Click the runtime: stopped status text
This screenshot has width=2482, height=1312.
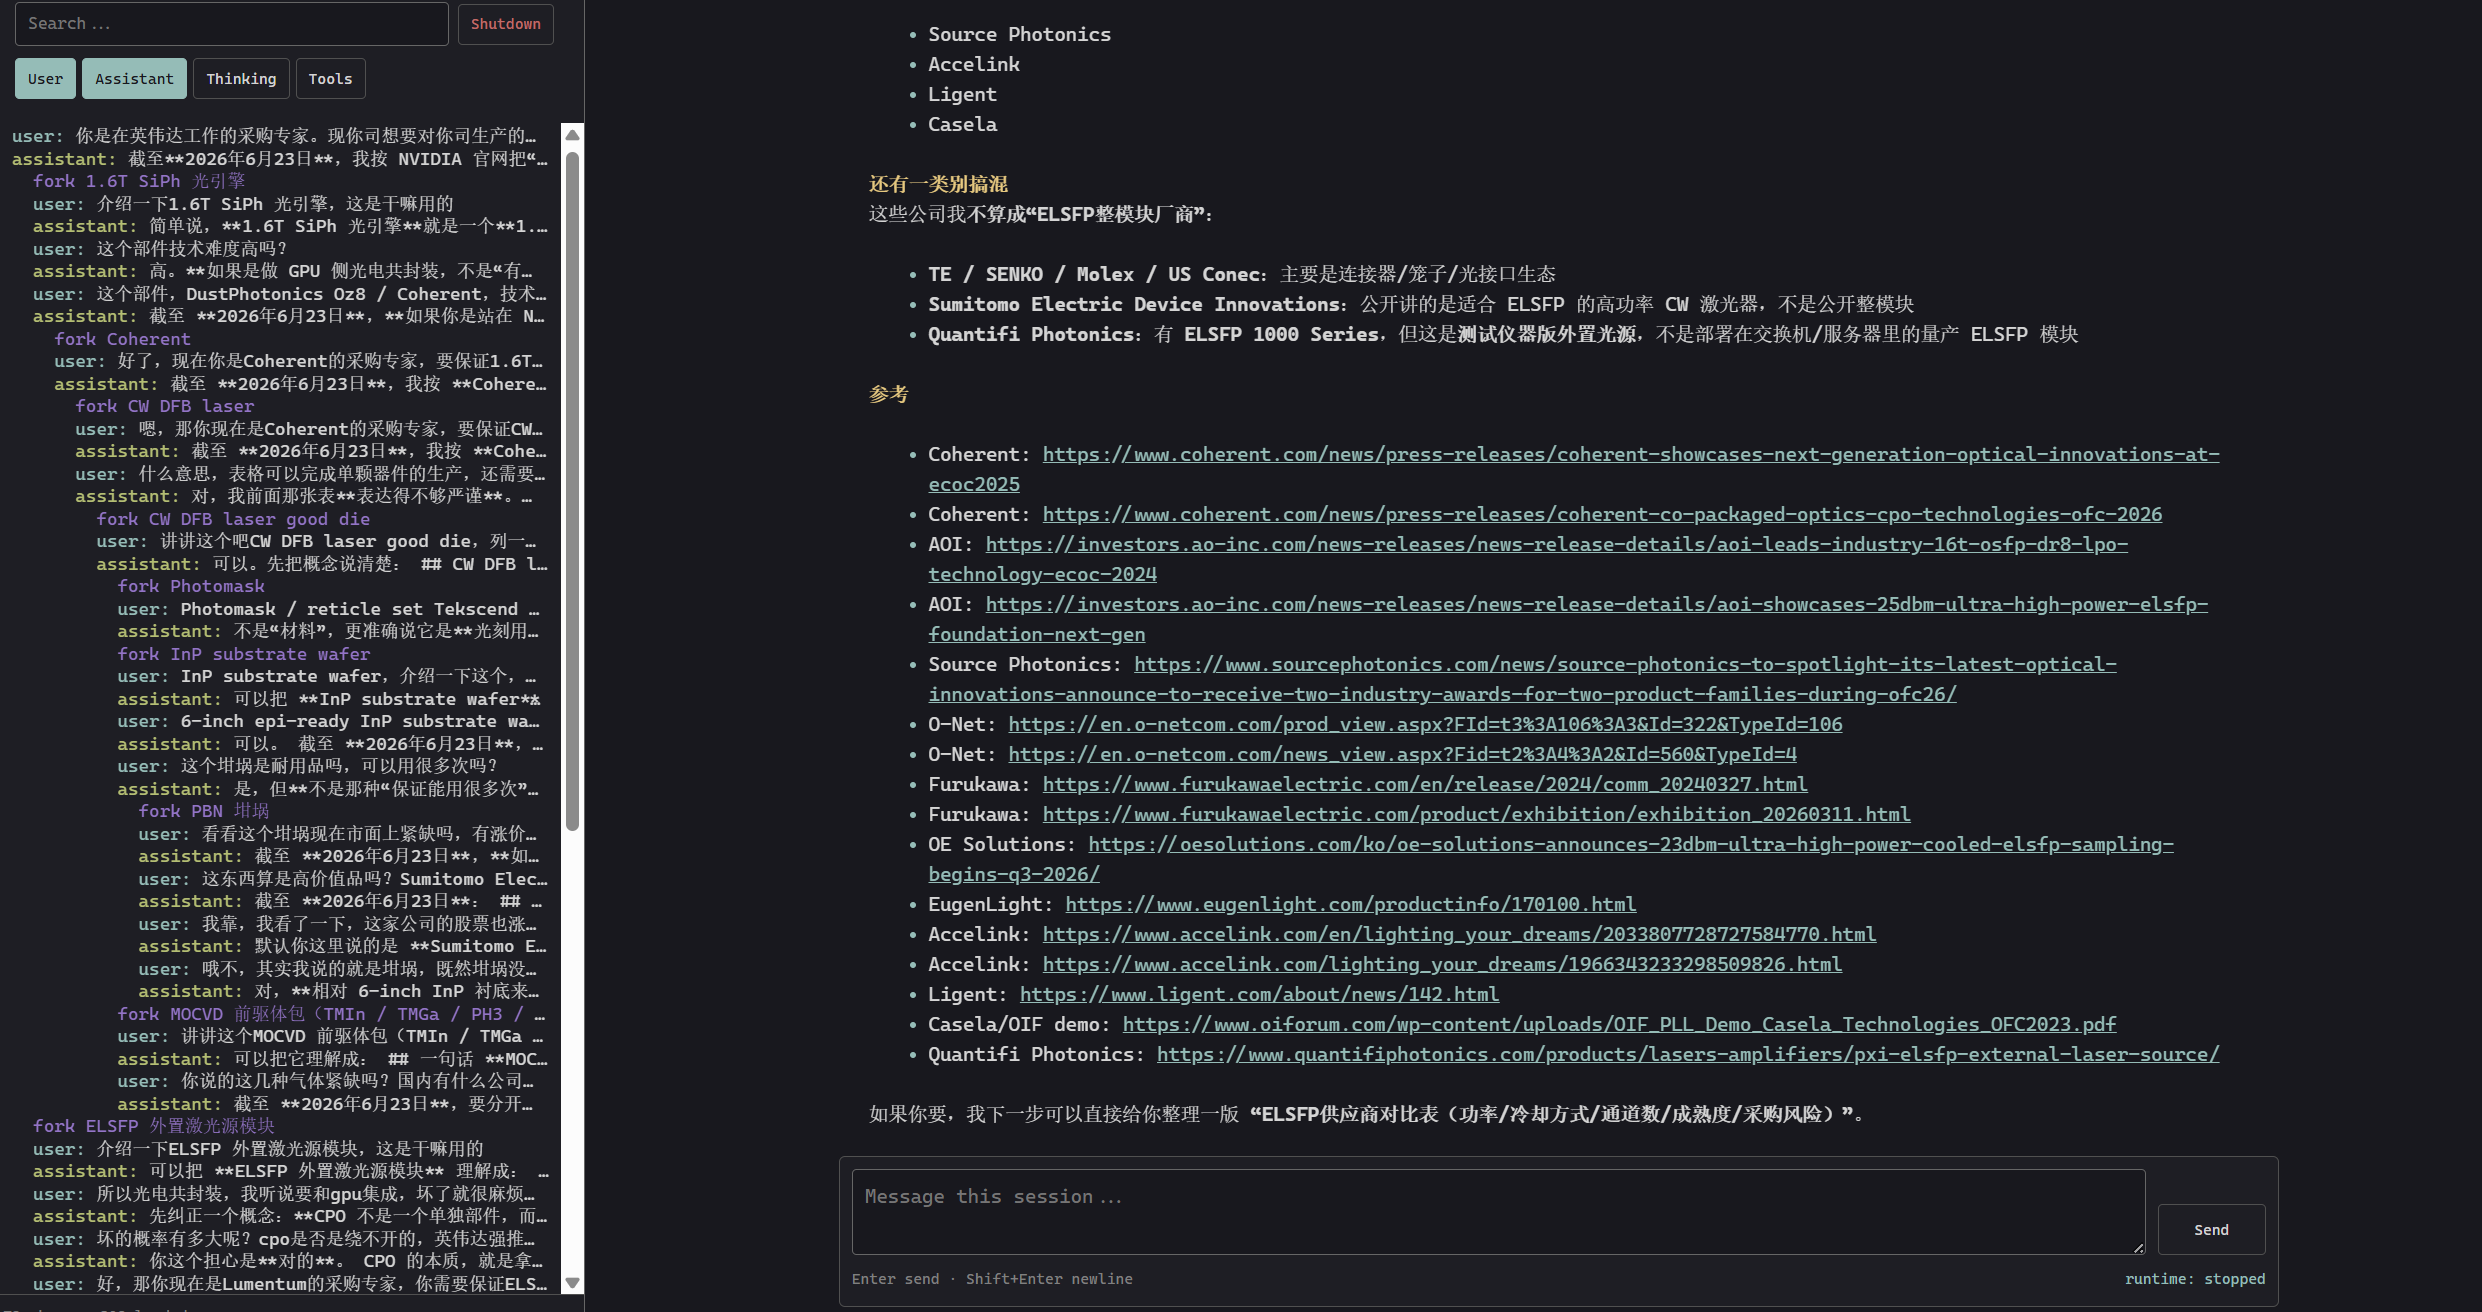(2195, 1279)
